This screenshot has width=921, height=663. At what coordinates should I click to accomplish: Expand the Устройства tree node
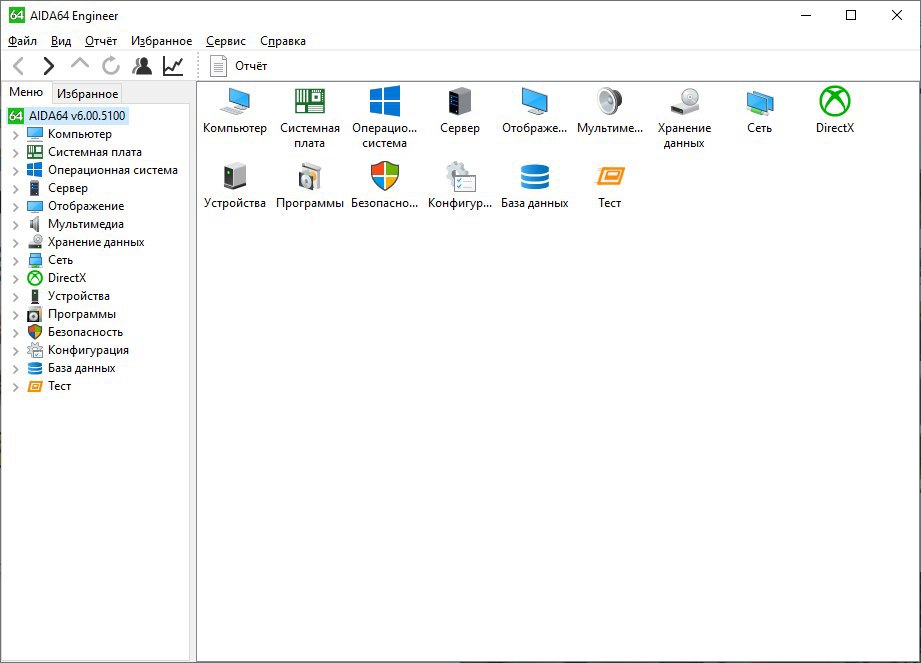coord(16,297)
